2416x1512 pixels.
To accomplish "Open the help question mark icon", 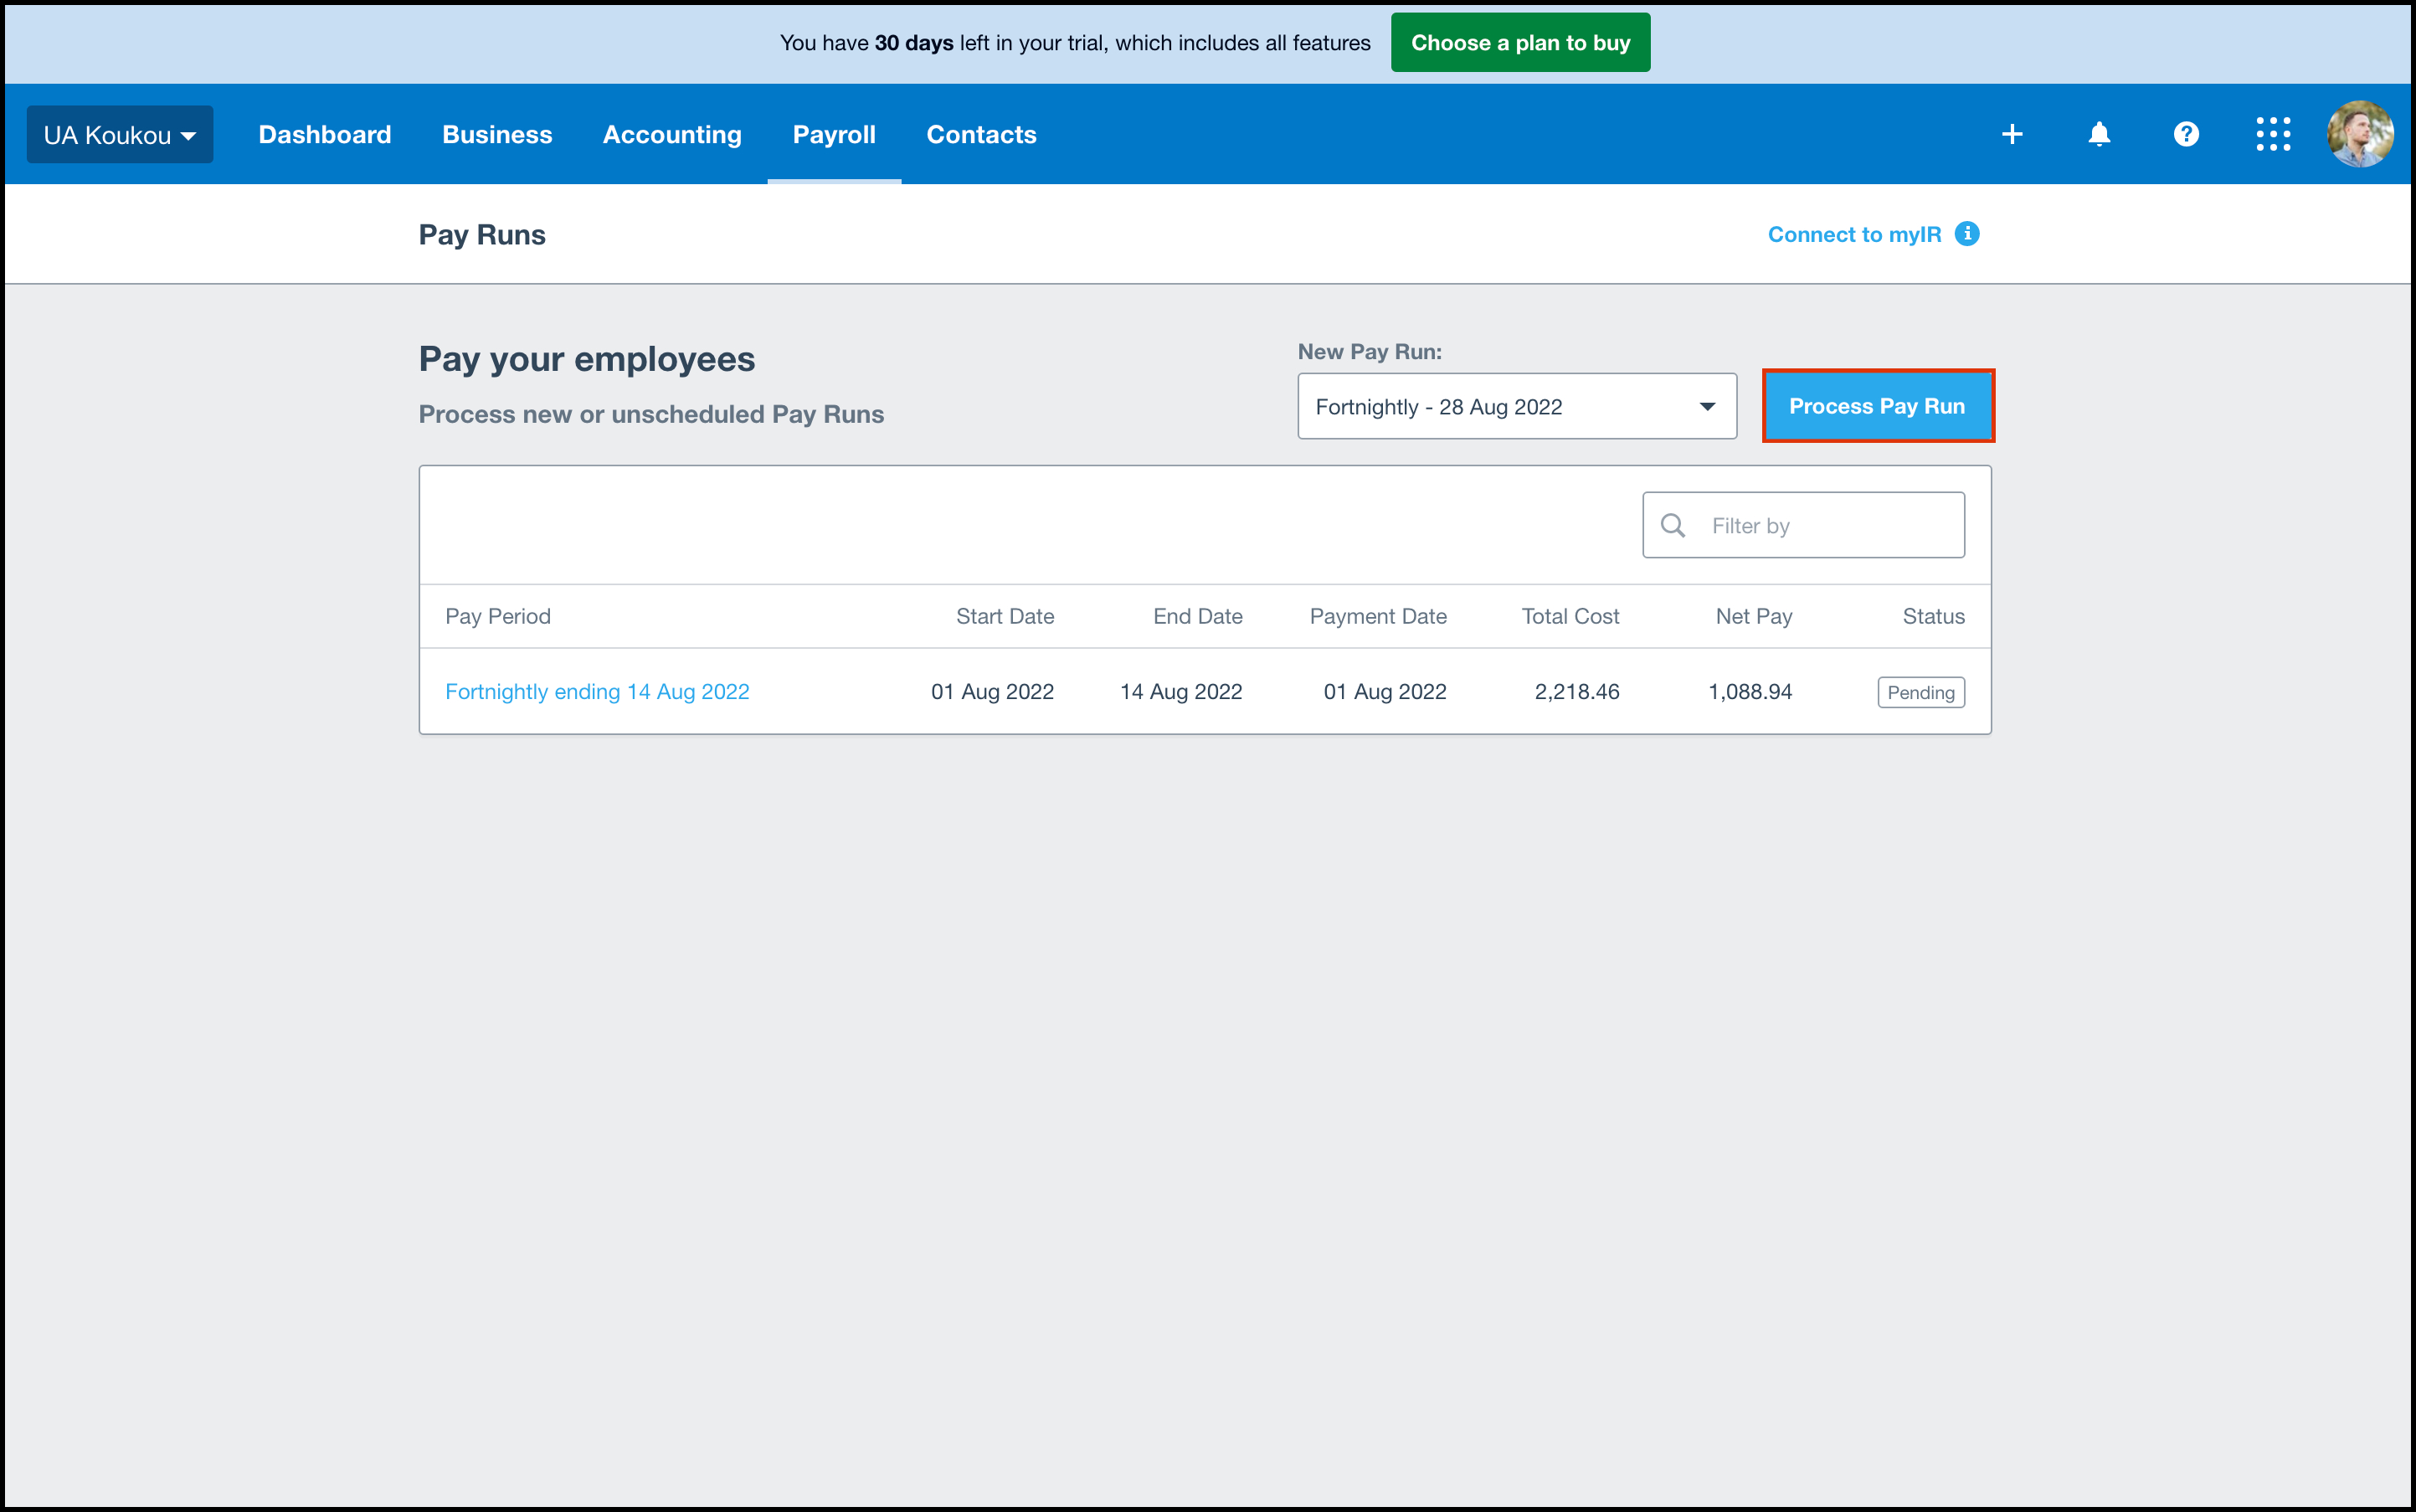I will click(x=2186, y=134).
